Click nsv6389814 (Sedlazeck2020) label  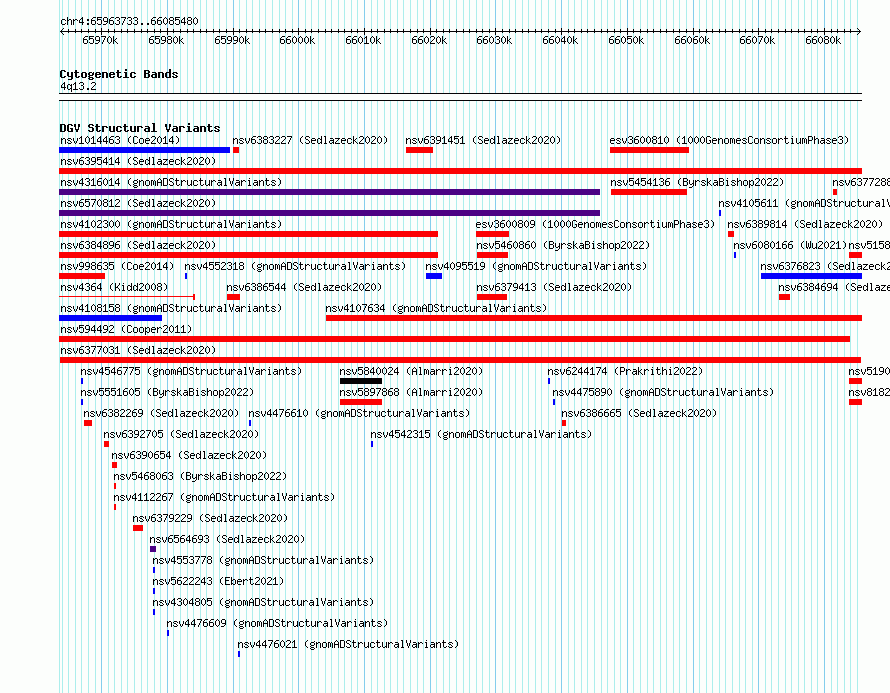point(805,224)
